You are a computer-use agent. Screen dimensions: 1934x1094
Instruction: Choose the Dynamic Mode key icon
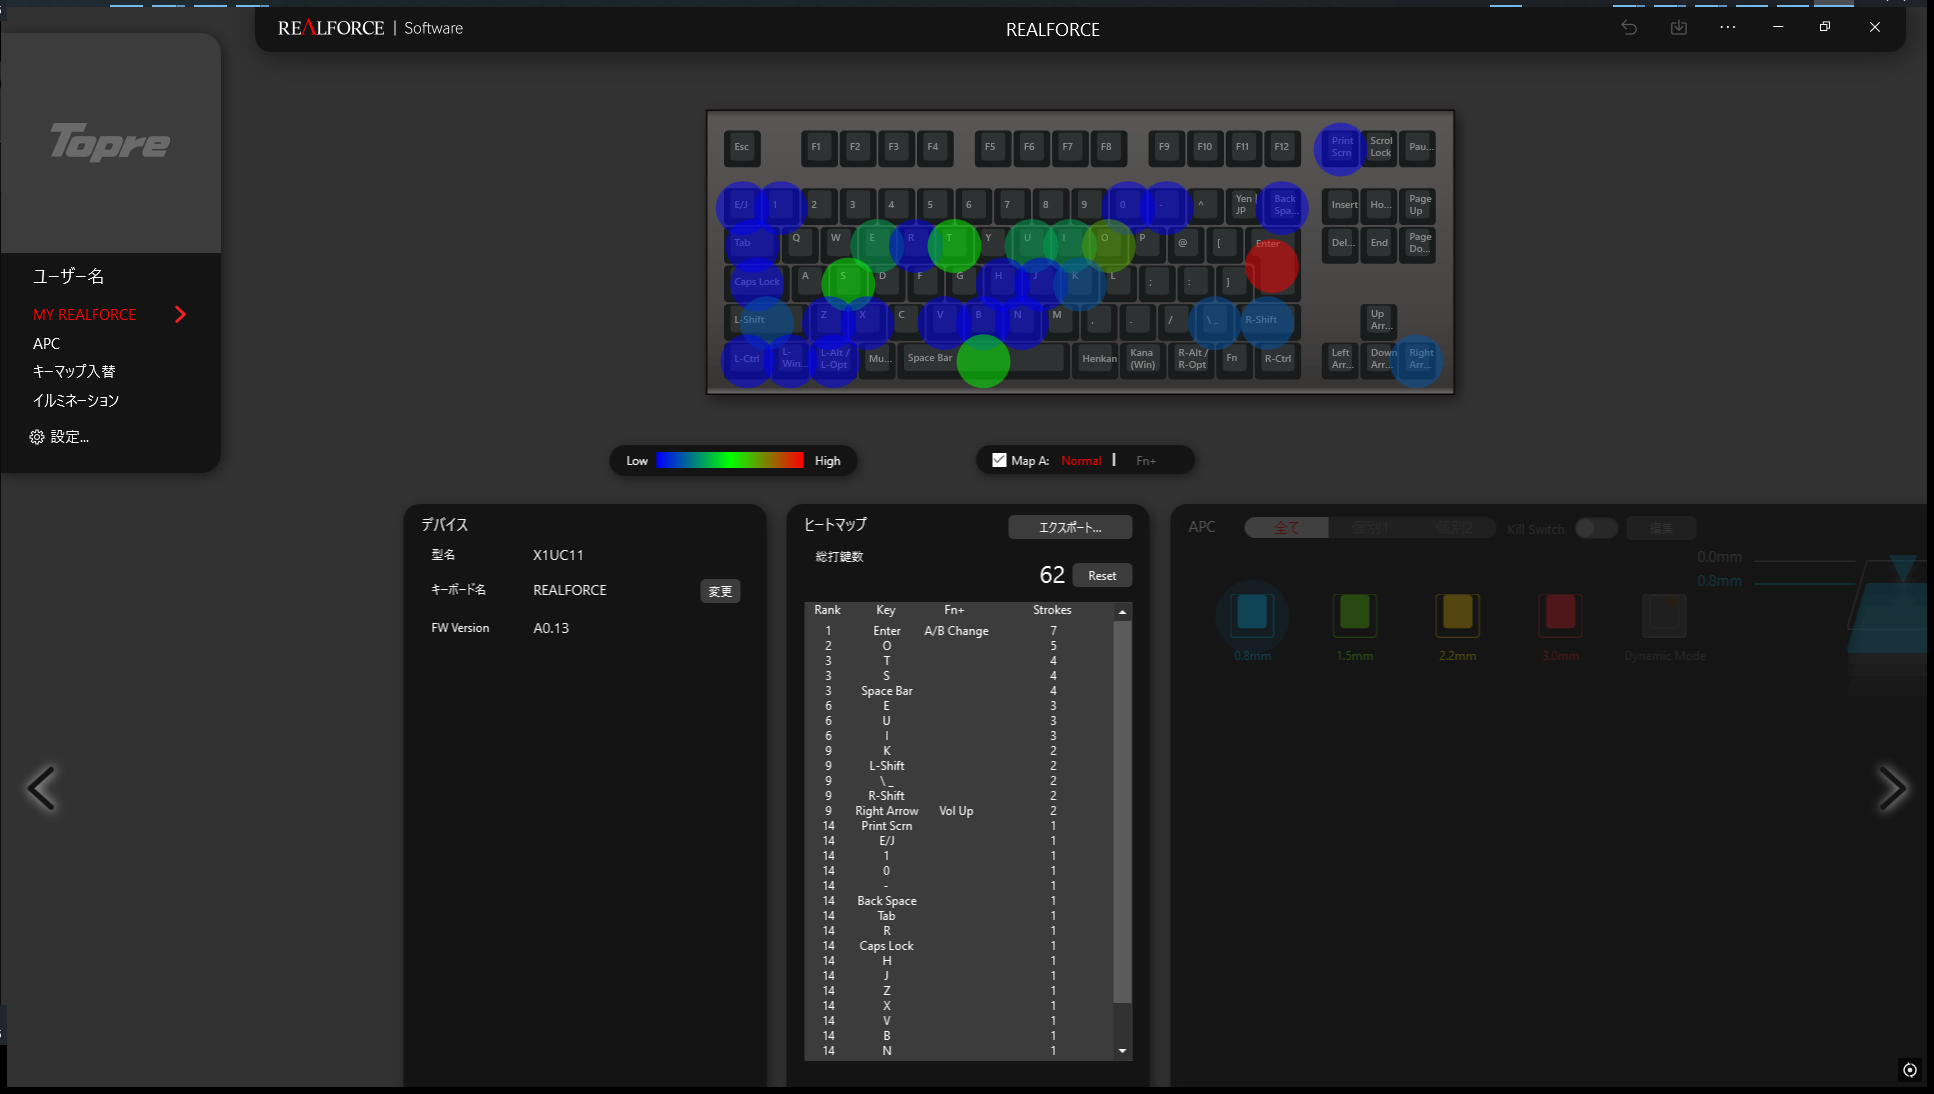(1664, 615)
